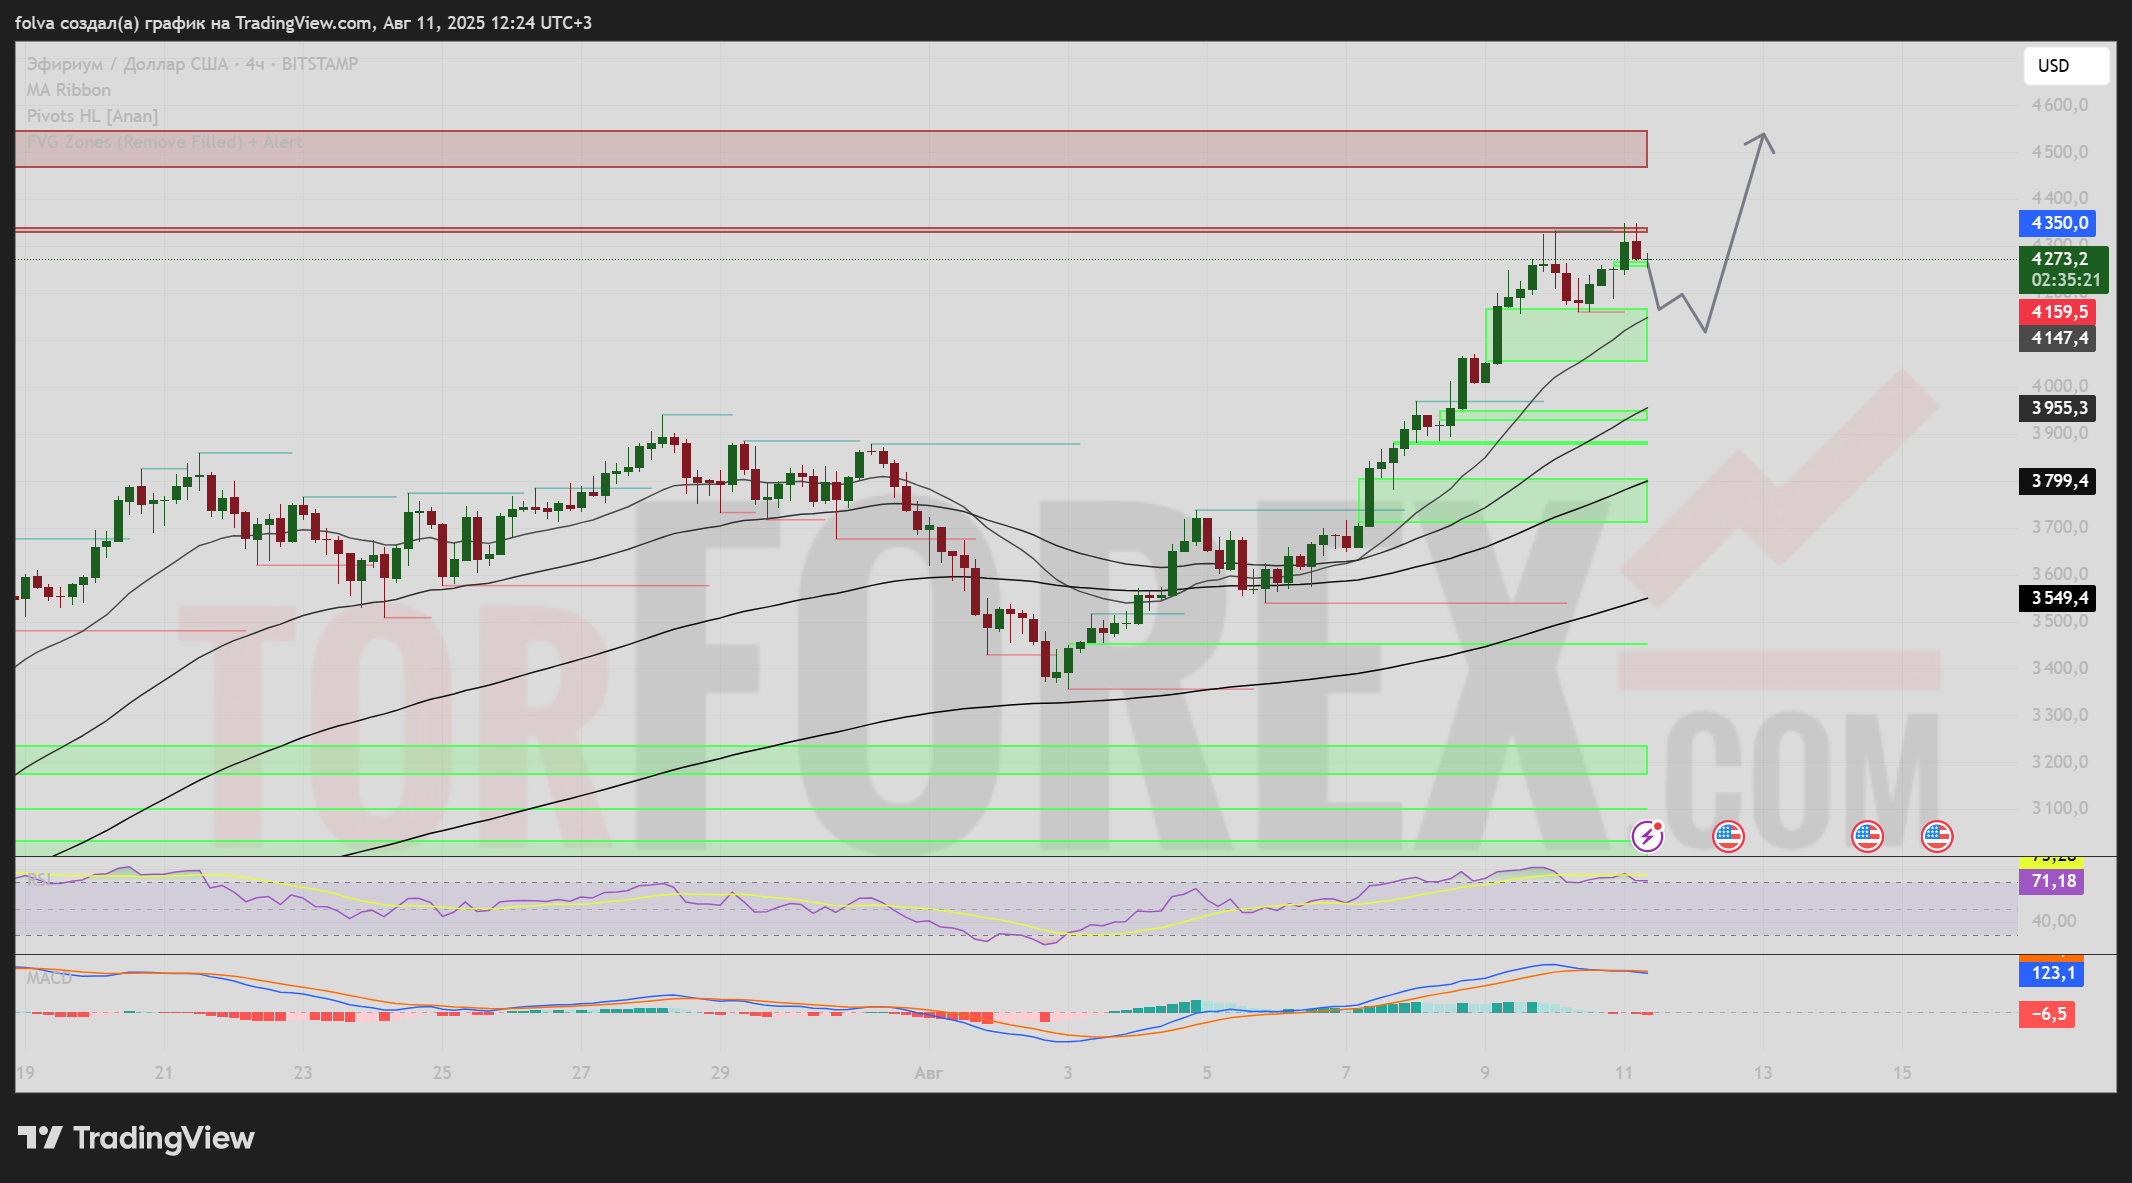
Task: Click the first US flag economic event
Action: [x=1728, y=836]
